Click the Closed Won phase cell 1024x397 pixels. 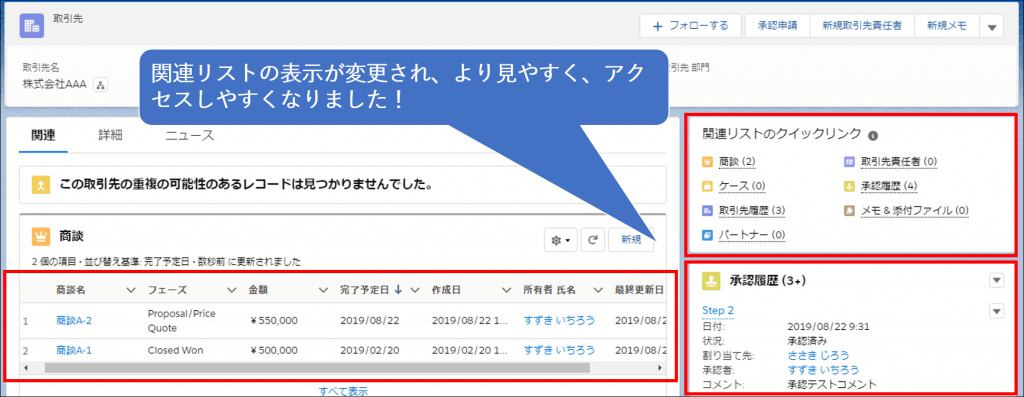[x=176, y=351]
